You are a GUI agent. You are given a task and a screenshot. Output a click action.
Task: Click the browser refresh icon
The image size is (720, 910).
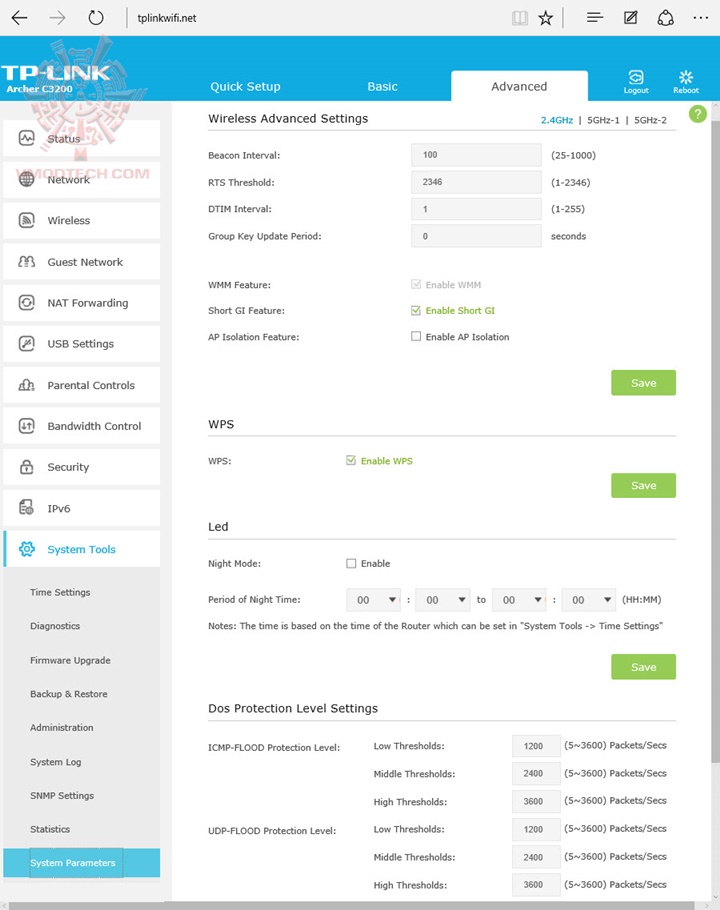[96, 18]
